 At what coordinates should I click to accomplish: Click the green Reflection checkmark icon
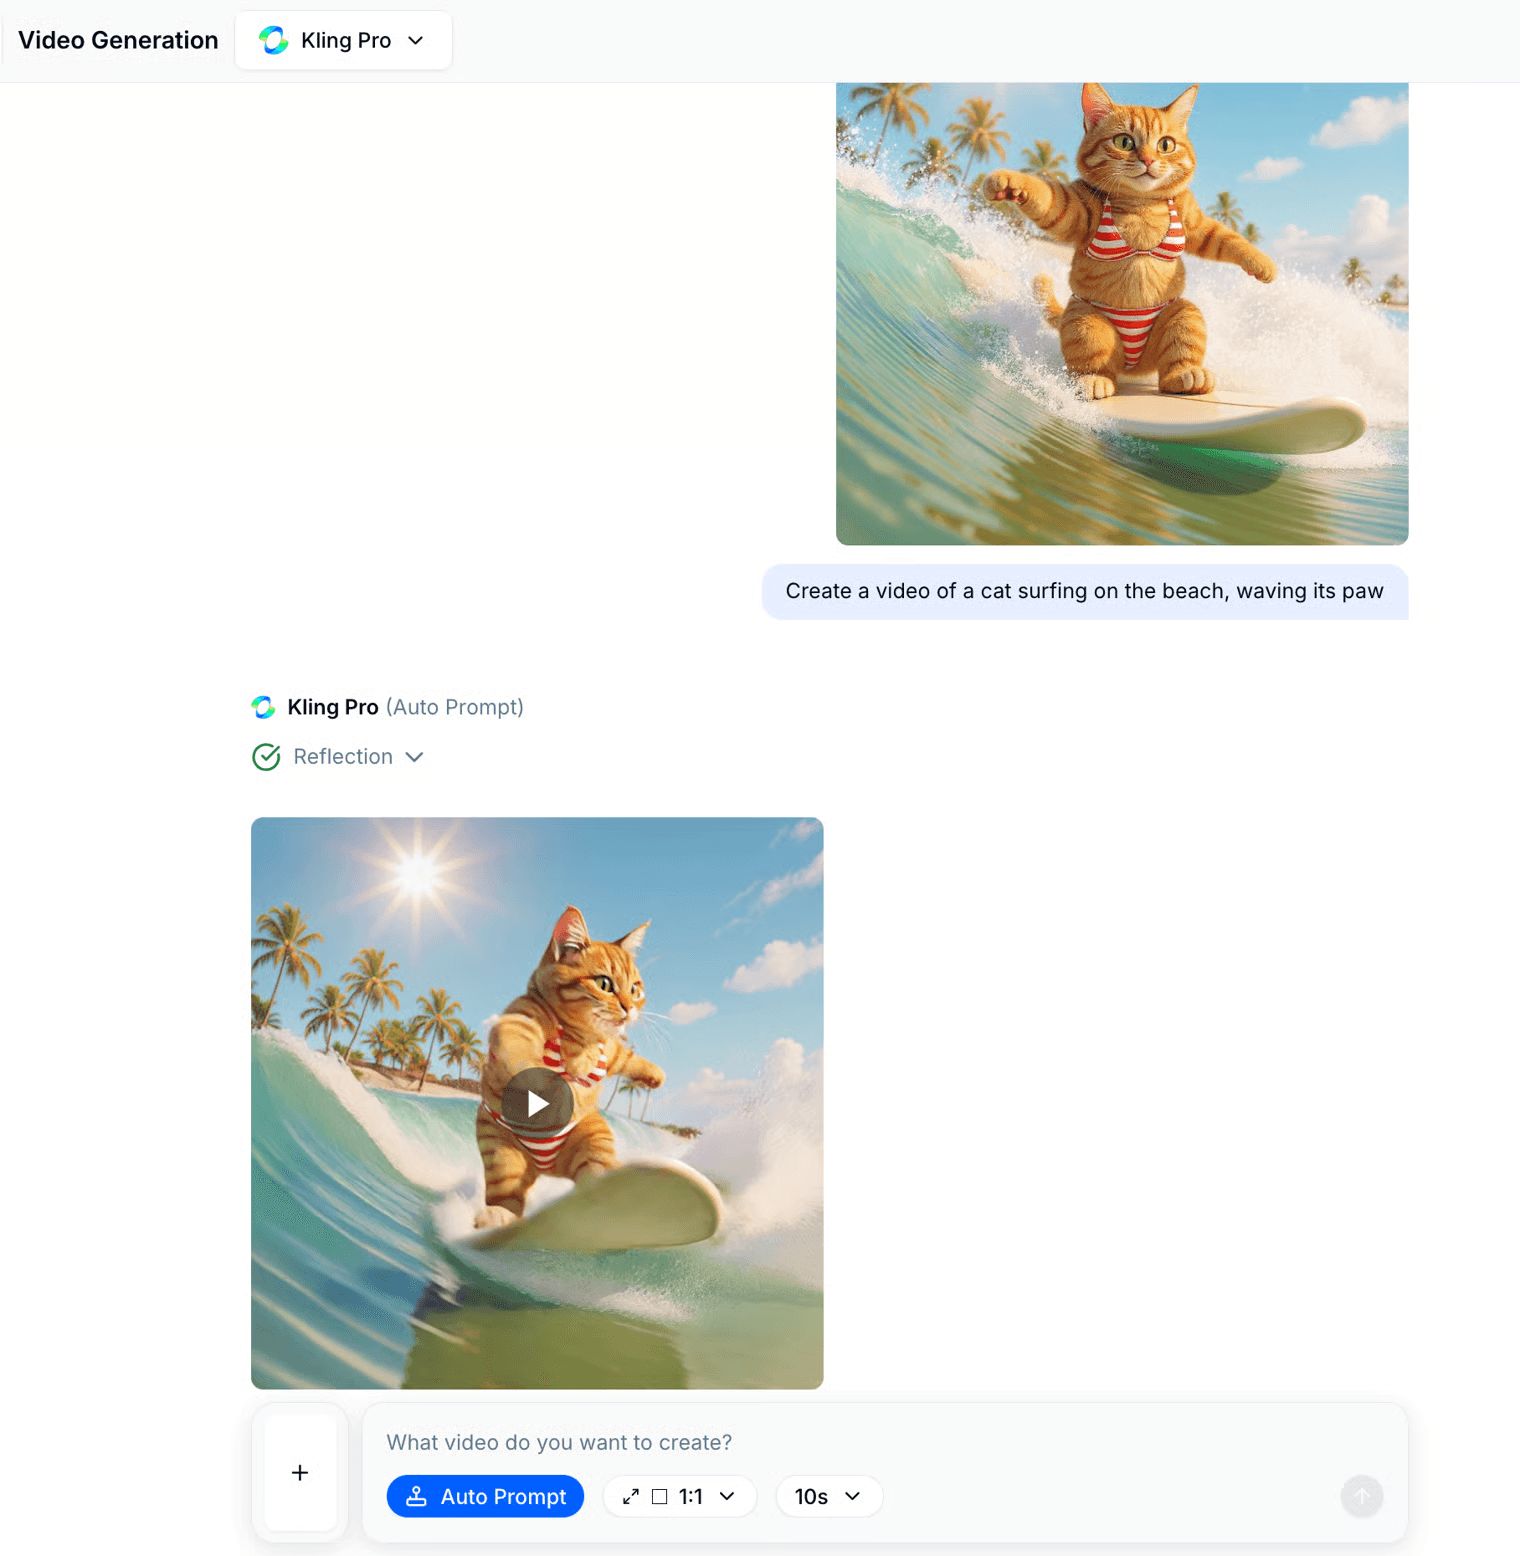tap(266, 757)
